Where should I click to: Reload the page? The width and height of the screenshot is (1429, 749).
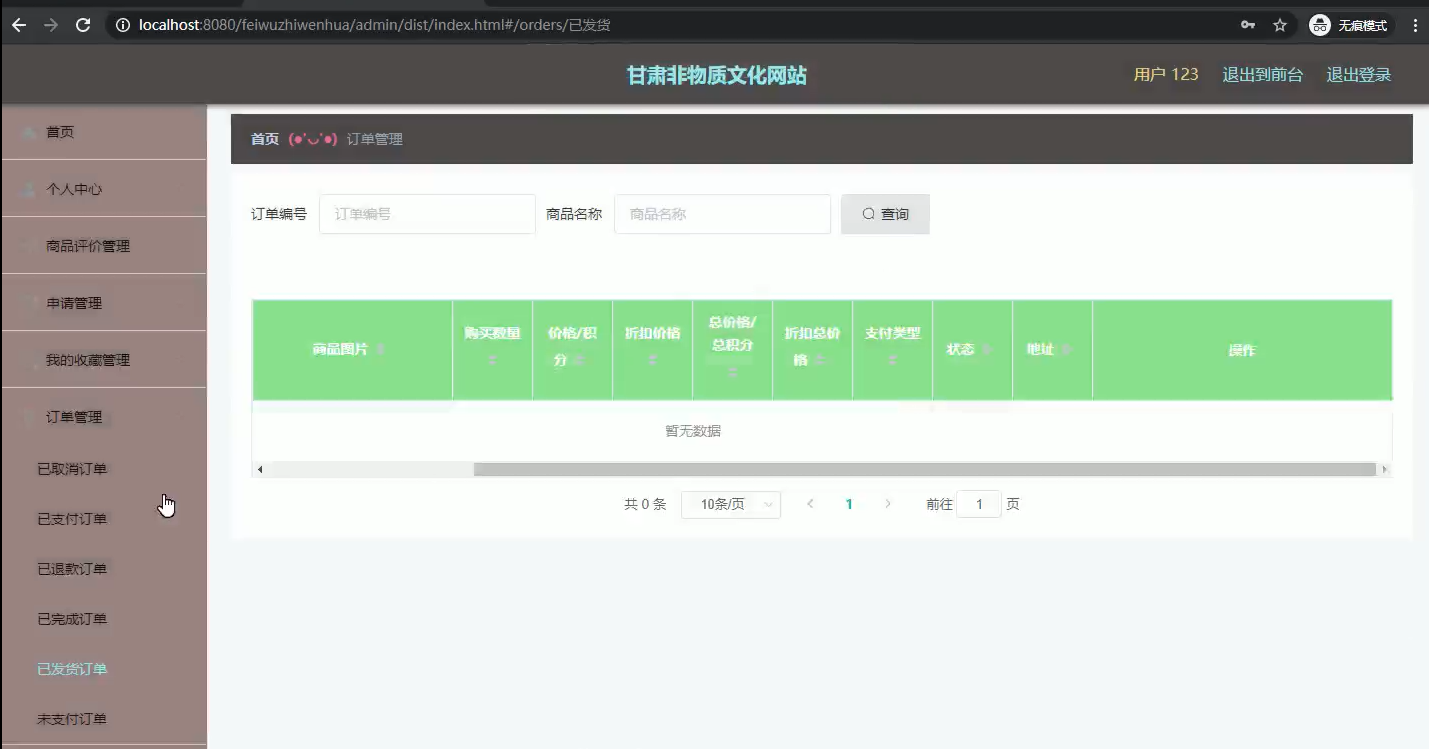click(83, 25)
